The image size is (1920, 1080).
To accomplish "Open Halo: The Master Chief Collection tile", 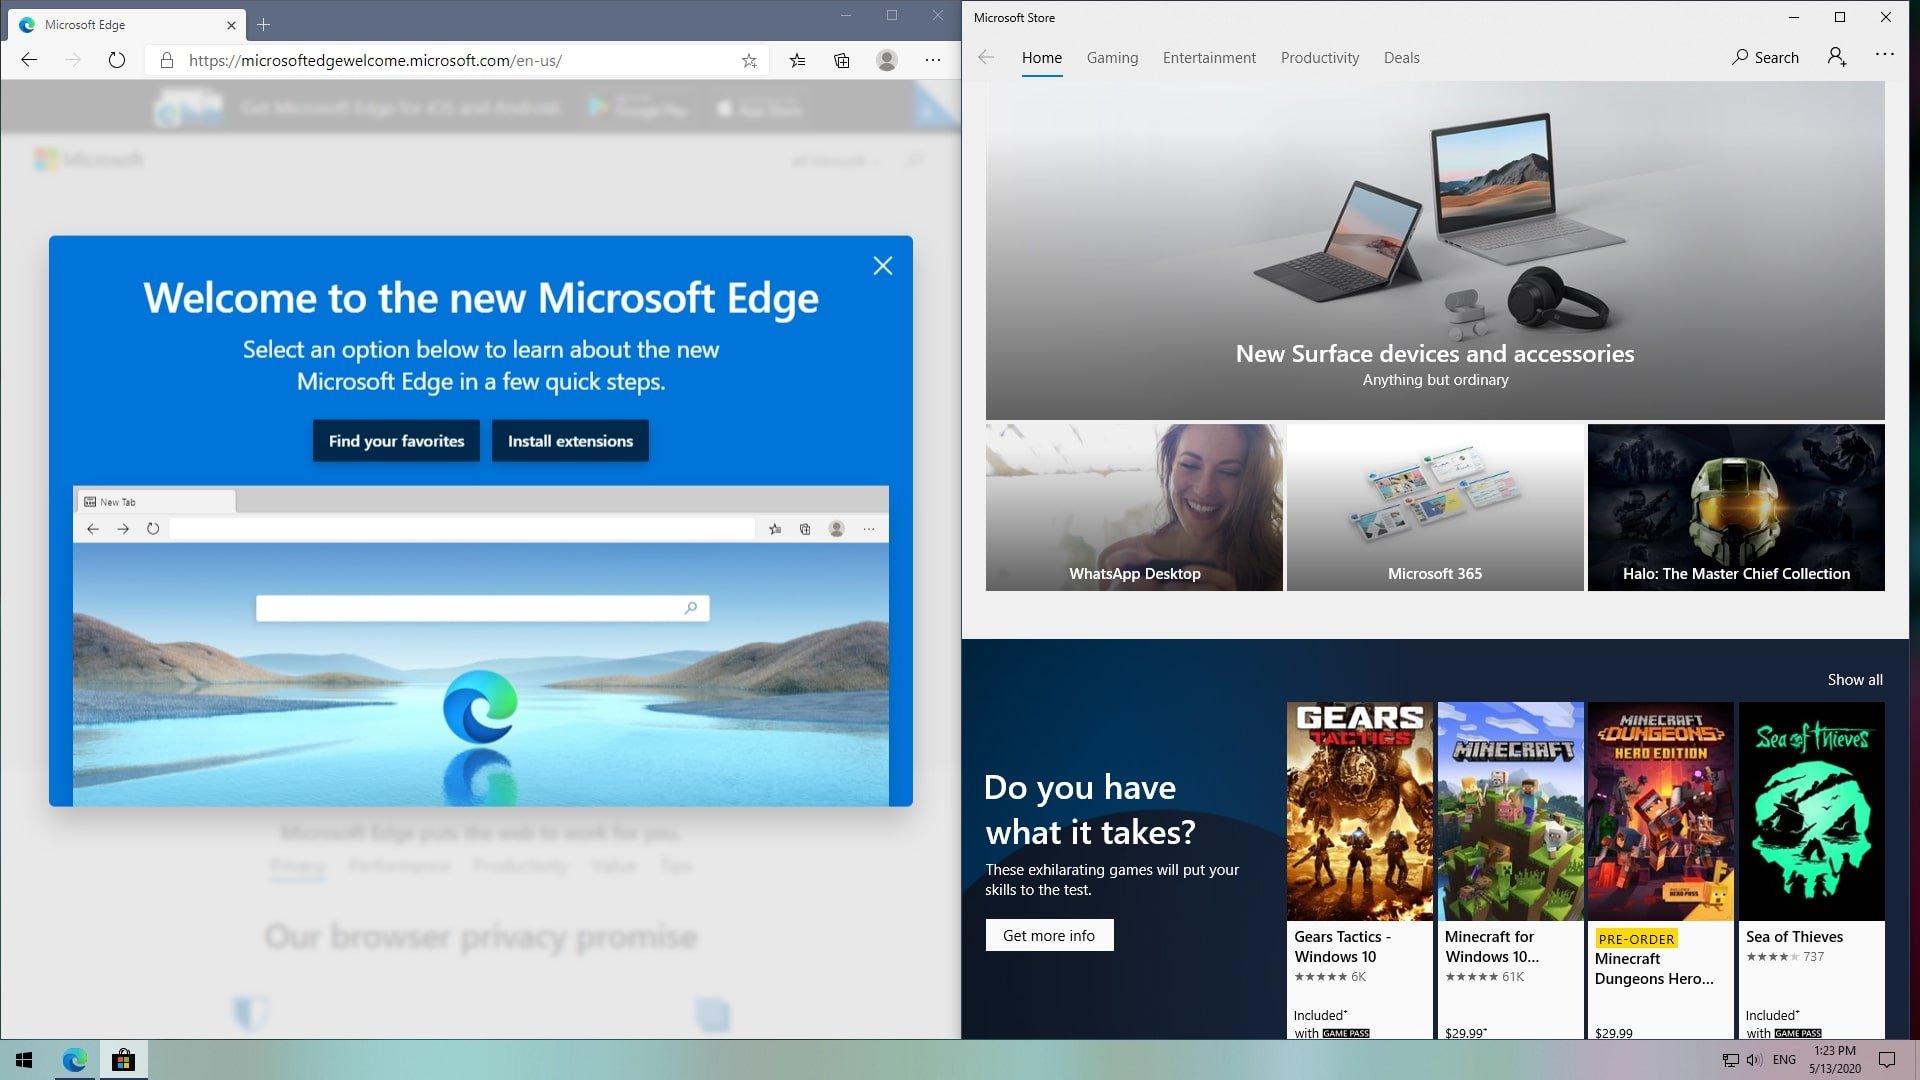I will coord(1736,507).
